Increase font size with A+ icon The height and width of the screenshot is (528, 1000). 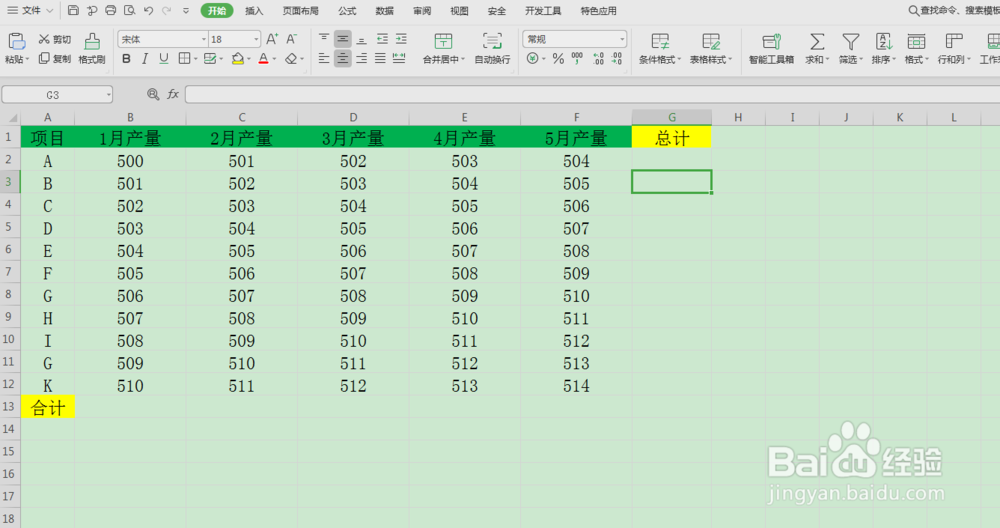pyautogui.click(x=272, y=40)
